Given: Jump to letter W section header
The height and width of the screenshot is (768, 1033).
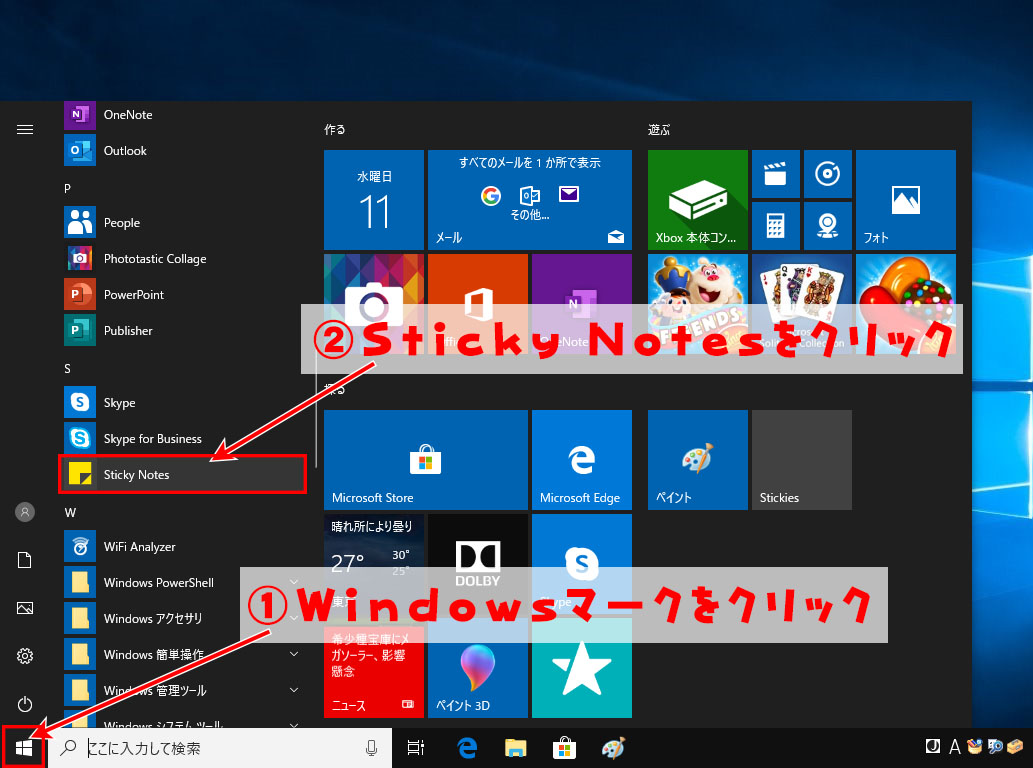Looking at the screenshot, I should [70, 512].
